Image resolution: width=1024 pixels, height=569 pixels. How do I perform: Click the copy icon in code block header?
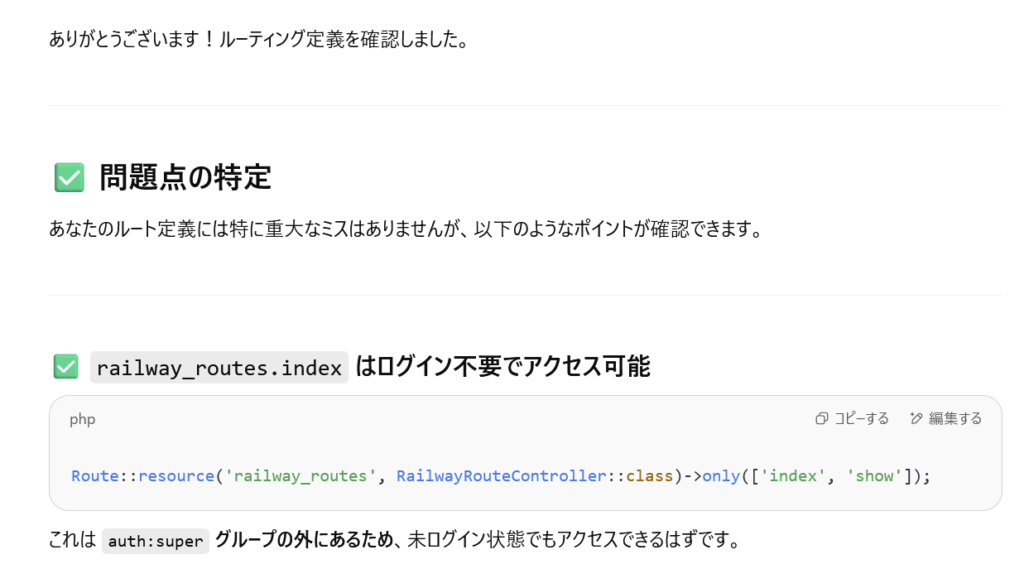[x=822, y=419]
